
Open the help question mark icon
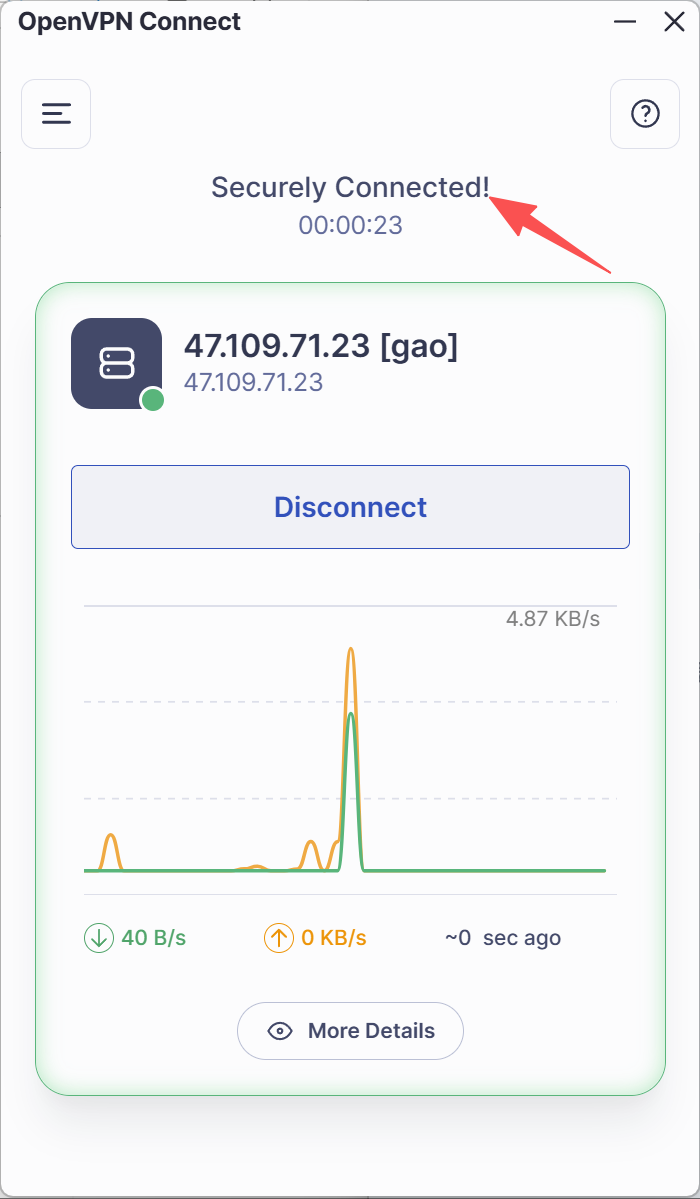click(x=645, y=114)
